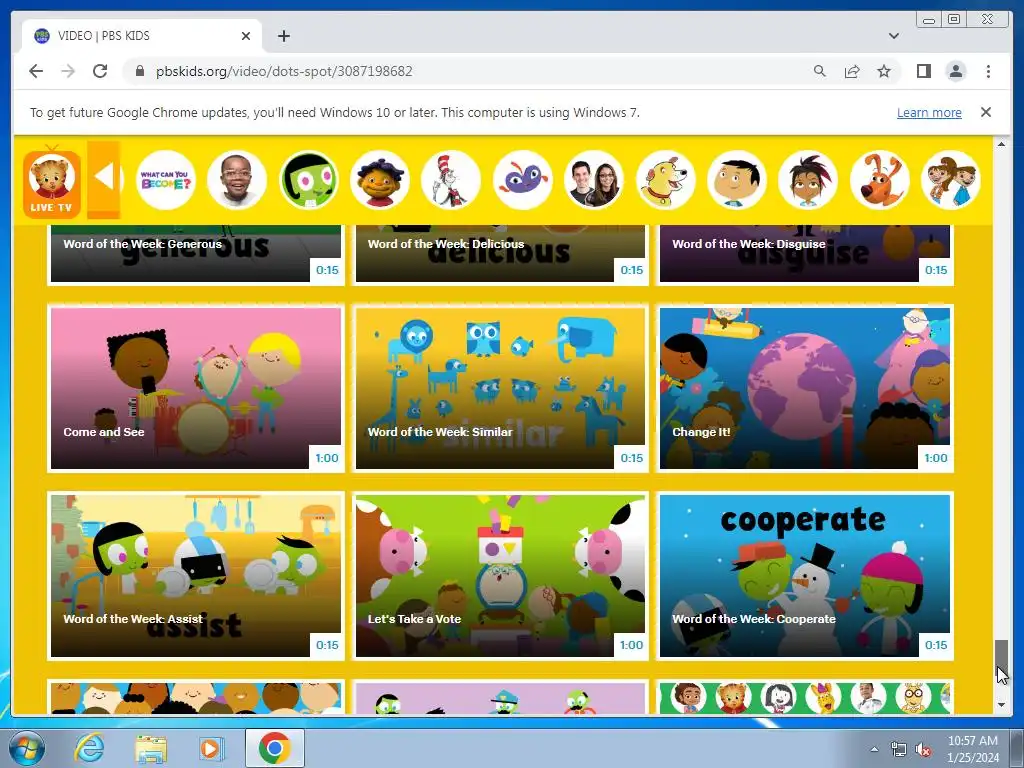Click the Learn more link
The width and height of the screenshot is (1024, 768).
click(x=929, y=112)
